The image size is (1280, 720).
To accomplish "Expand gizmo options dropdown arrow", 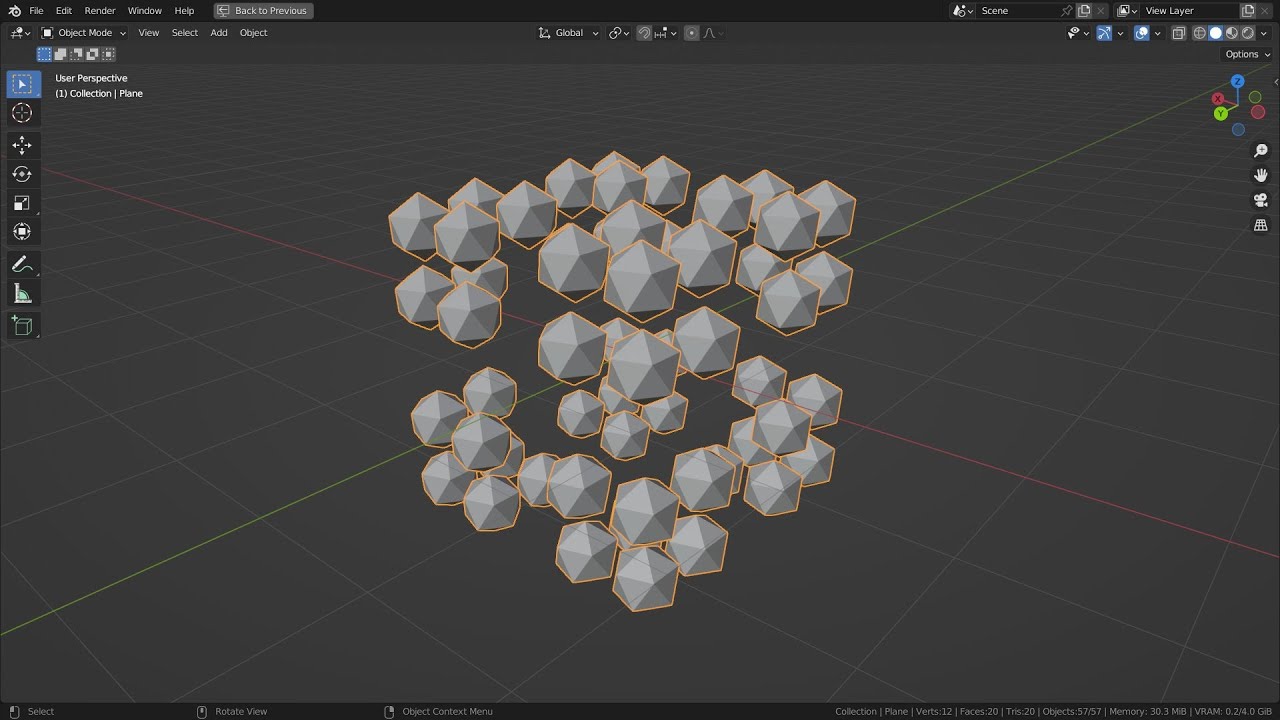I will pos(1120,33).
